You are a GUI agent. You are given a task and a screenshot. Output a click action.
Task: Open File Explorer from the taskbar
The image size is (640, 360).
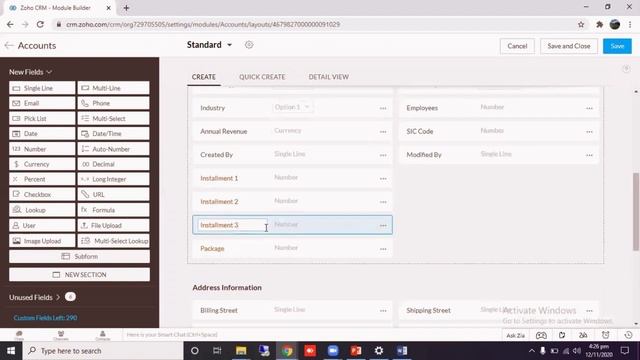[x=241, y=351]
